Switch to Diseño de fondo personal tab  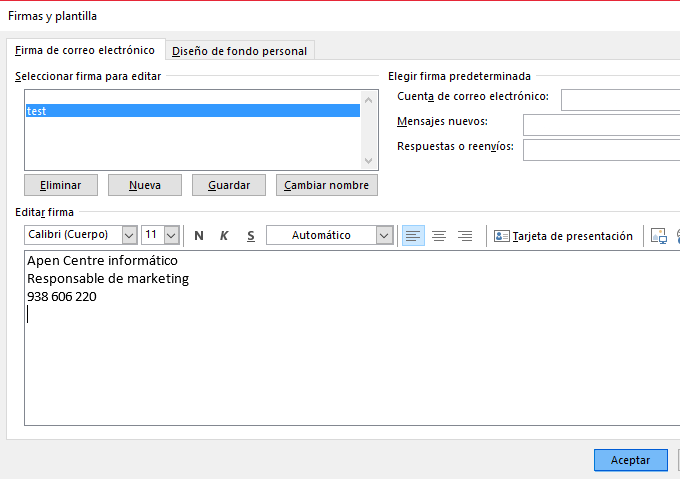point(240,51)
